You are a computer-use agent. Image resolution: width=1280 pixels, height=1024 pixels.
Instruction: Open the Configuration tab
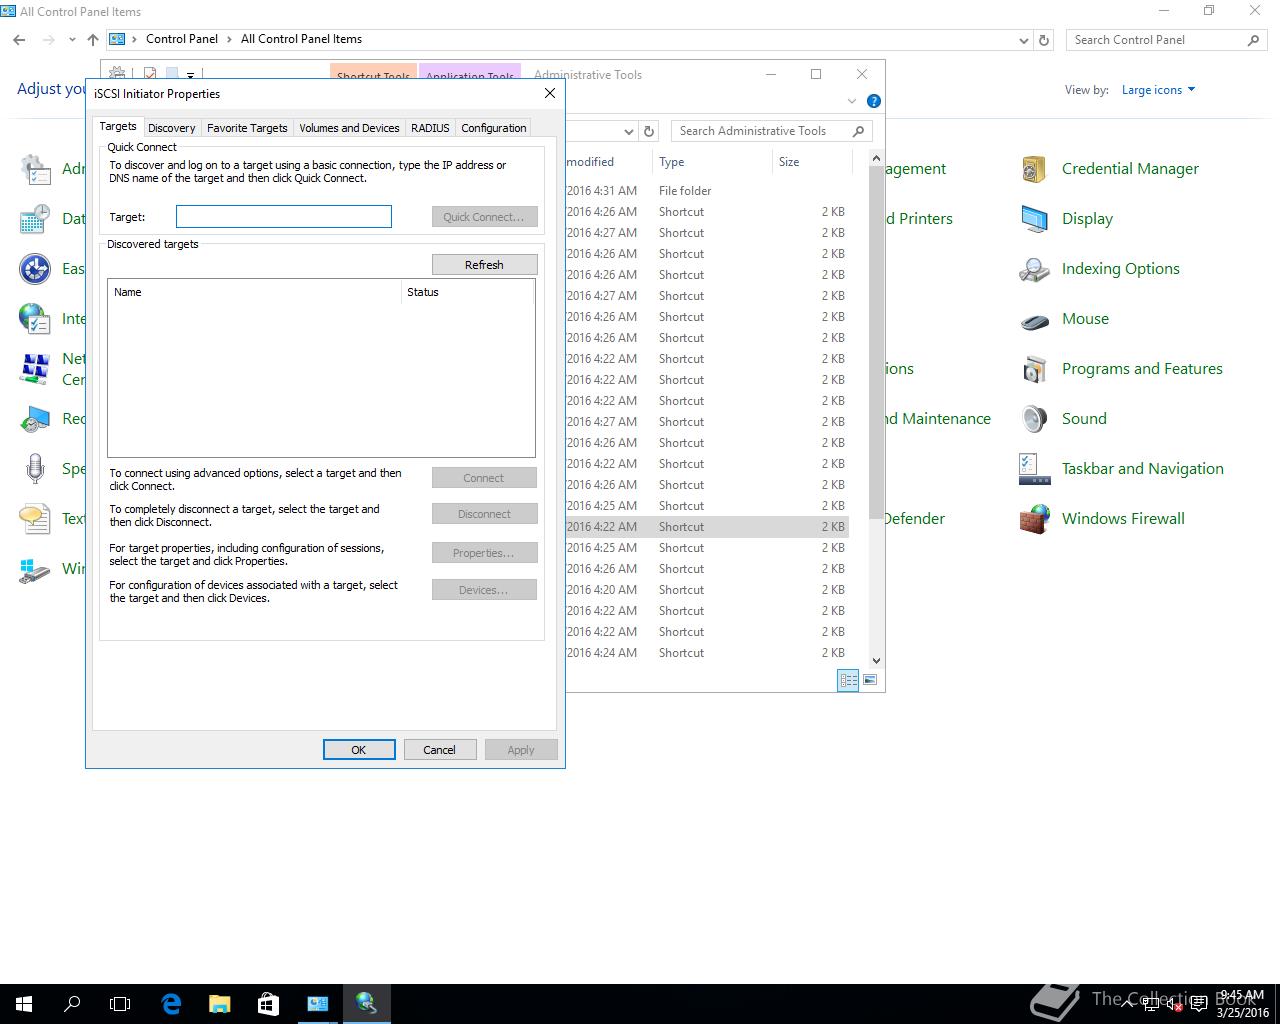493,128
